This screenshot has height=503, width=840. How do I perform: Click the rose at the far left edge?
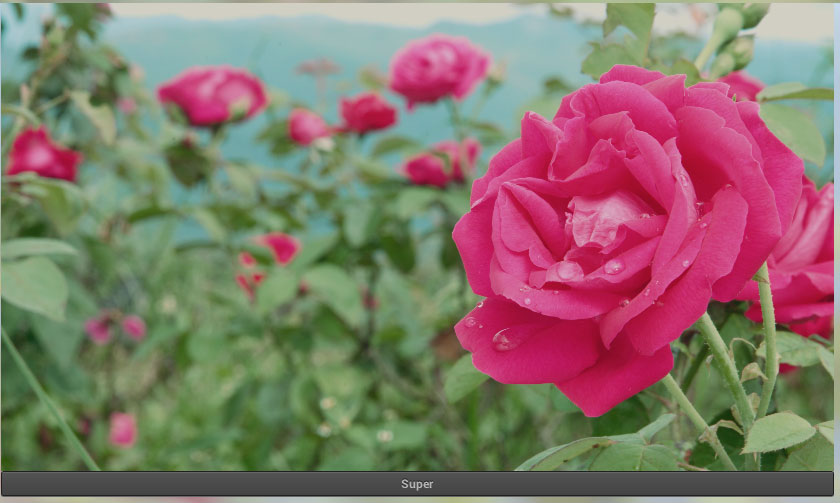point(40,154)
